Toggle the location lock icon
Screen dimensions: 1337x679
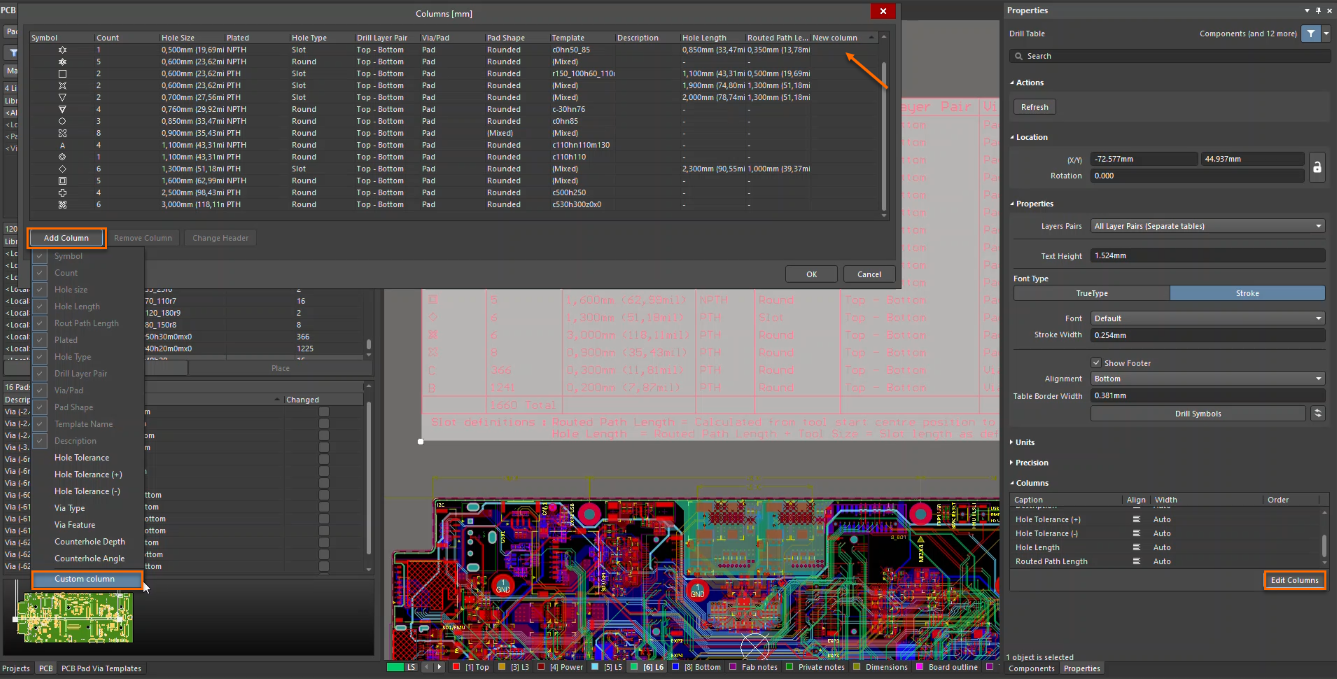pos(1317,167)
